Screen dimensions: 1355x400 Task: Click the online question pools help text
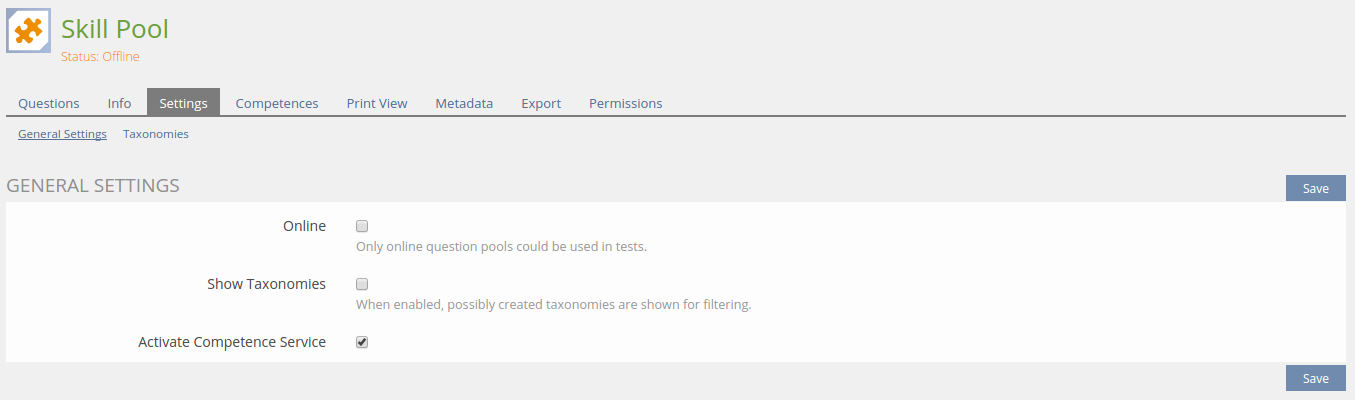point(501,246)
